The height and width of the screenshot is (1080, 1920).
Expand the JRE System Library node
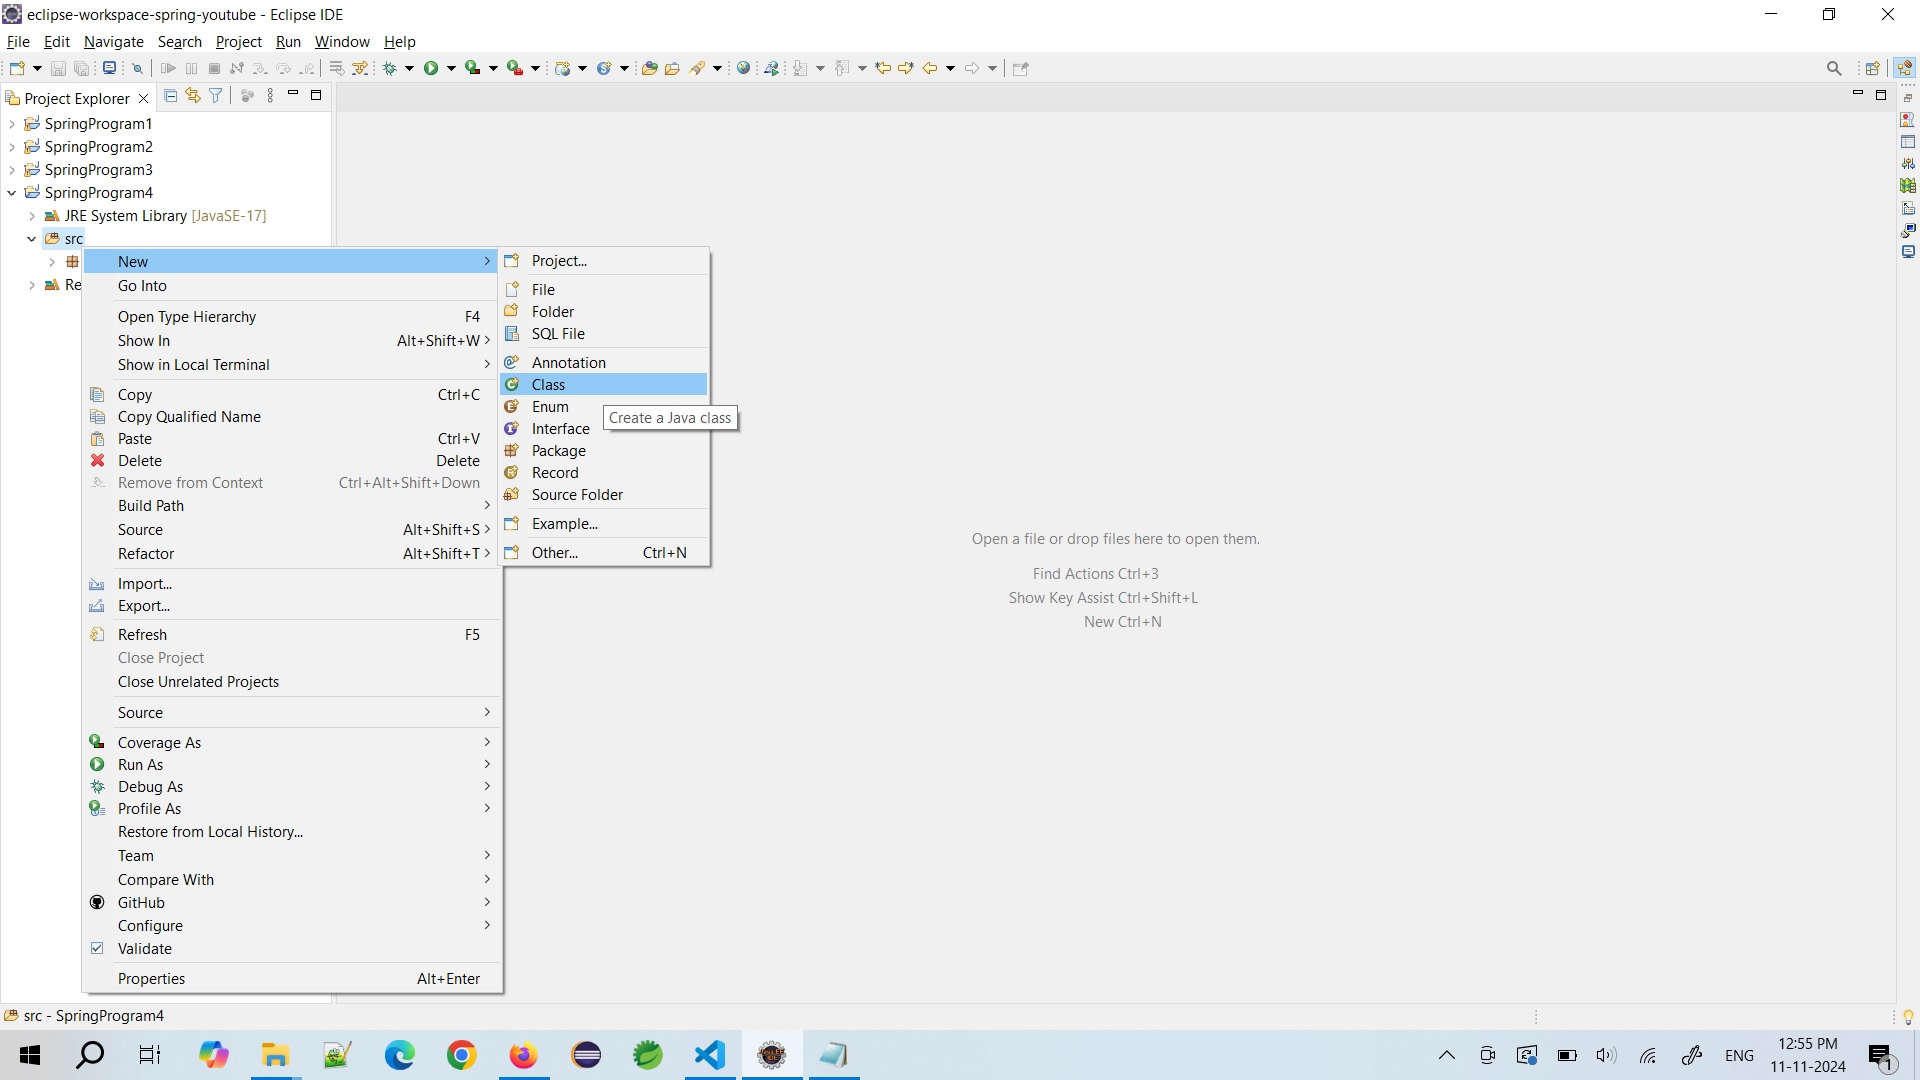(32, 216)
